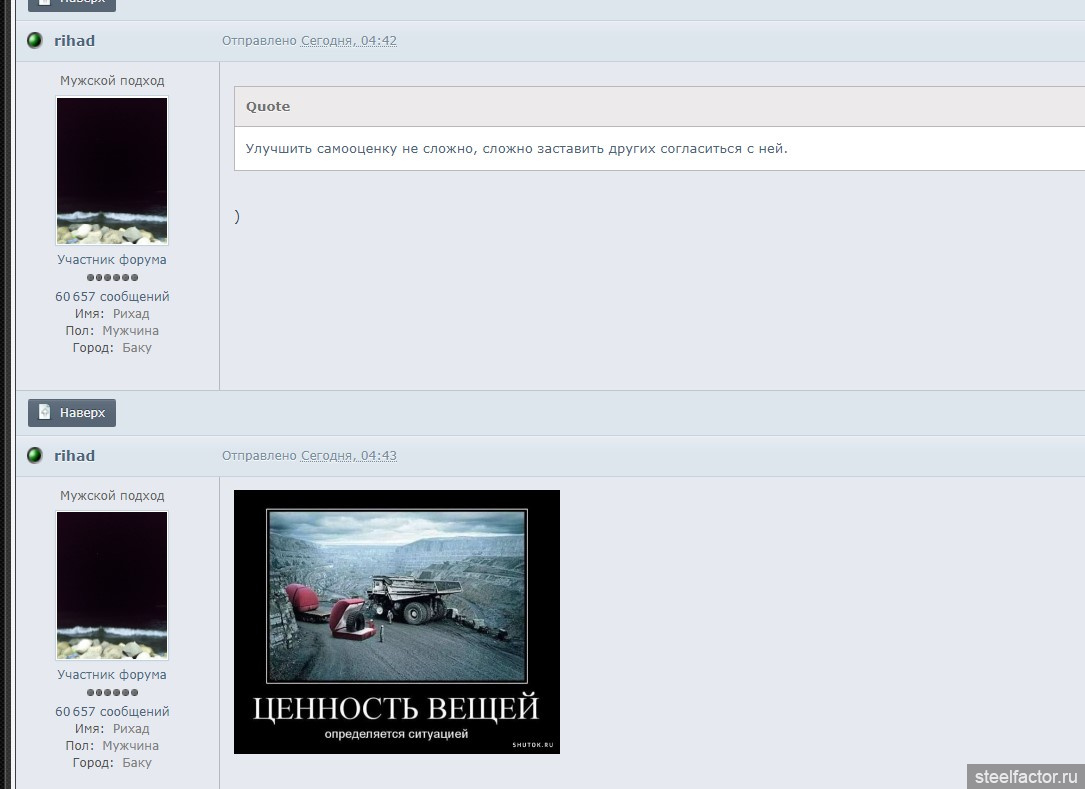This screenshot has height=789, width=1085.
Task: Click the Наверх button between the two posts
Action: (x=72, y=412)
